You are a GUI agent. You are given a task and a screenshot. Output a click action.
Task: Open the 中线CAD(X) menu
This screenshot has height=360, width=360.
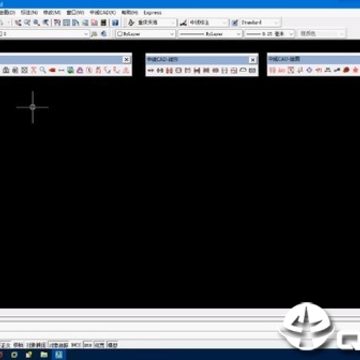103,13
